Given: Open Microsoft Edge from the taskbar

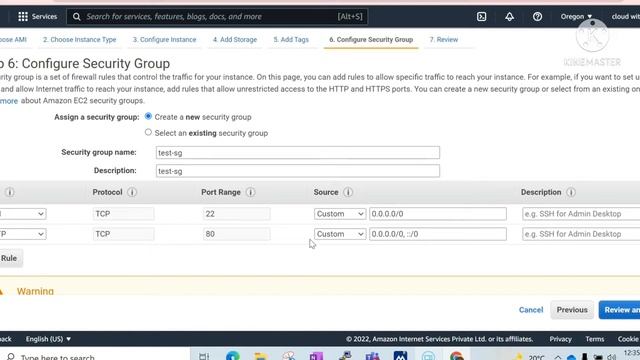Looking at the screenshot, I should pos(233,356).
